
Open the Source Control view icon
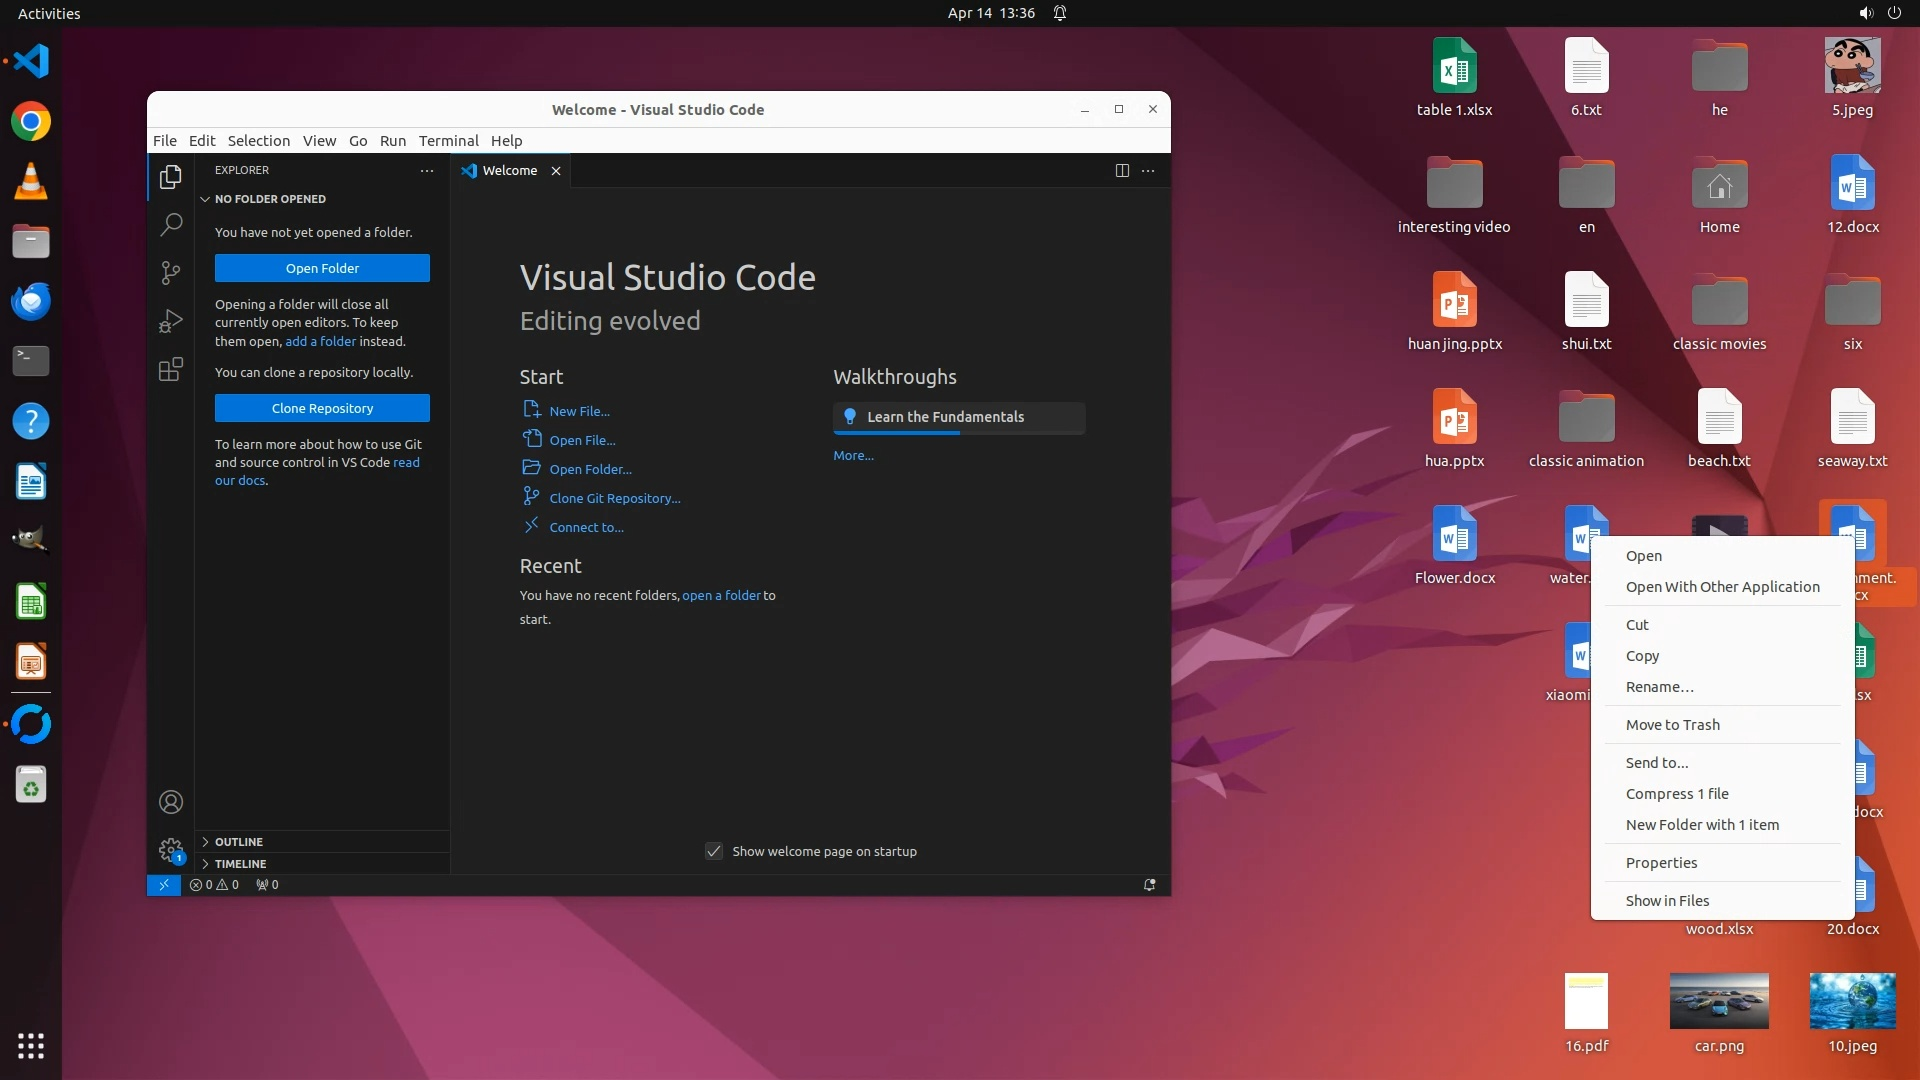click(171, 272)
